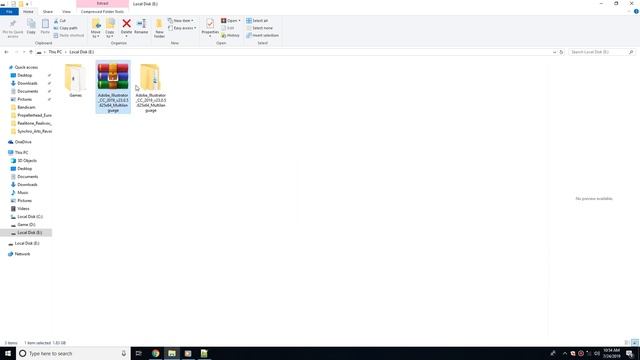Open 3D Objects in sidebar
This screenshot has width=640, height=360.
click(x=27, y=161)
